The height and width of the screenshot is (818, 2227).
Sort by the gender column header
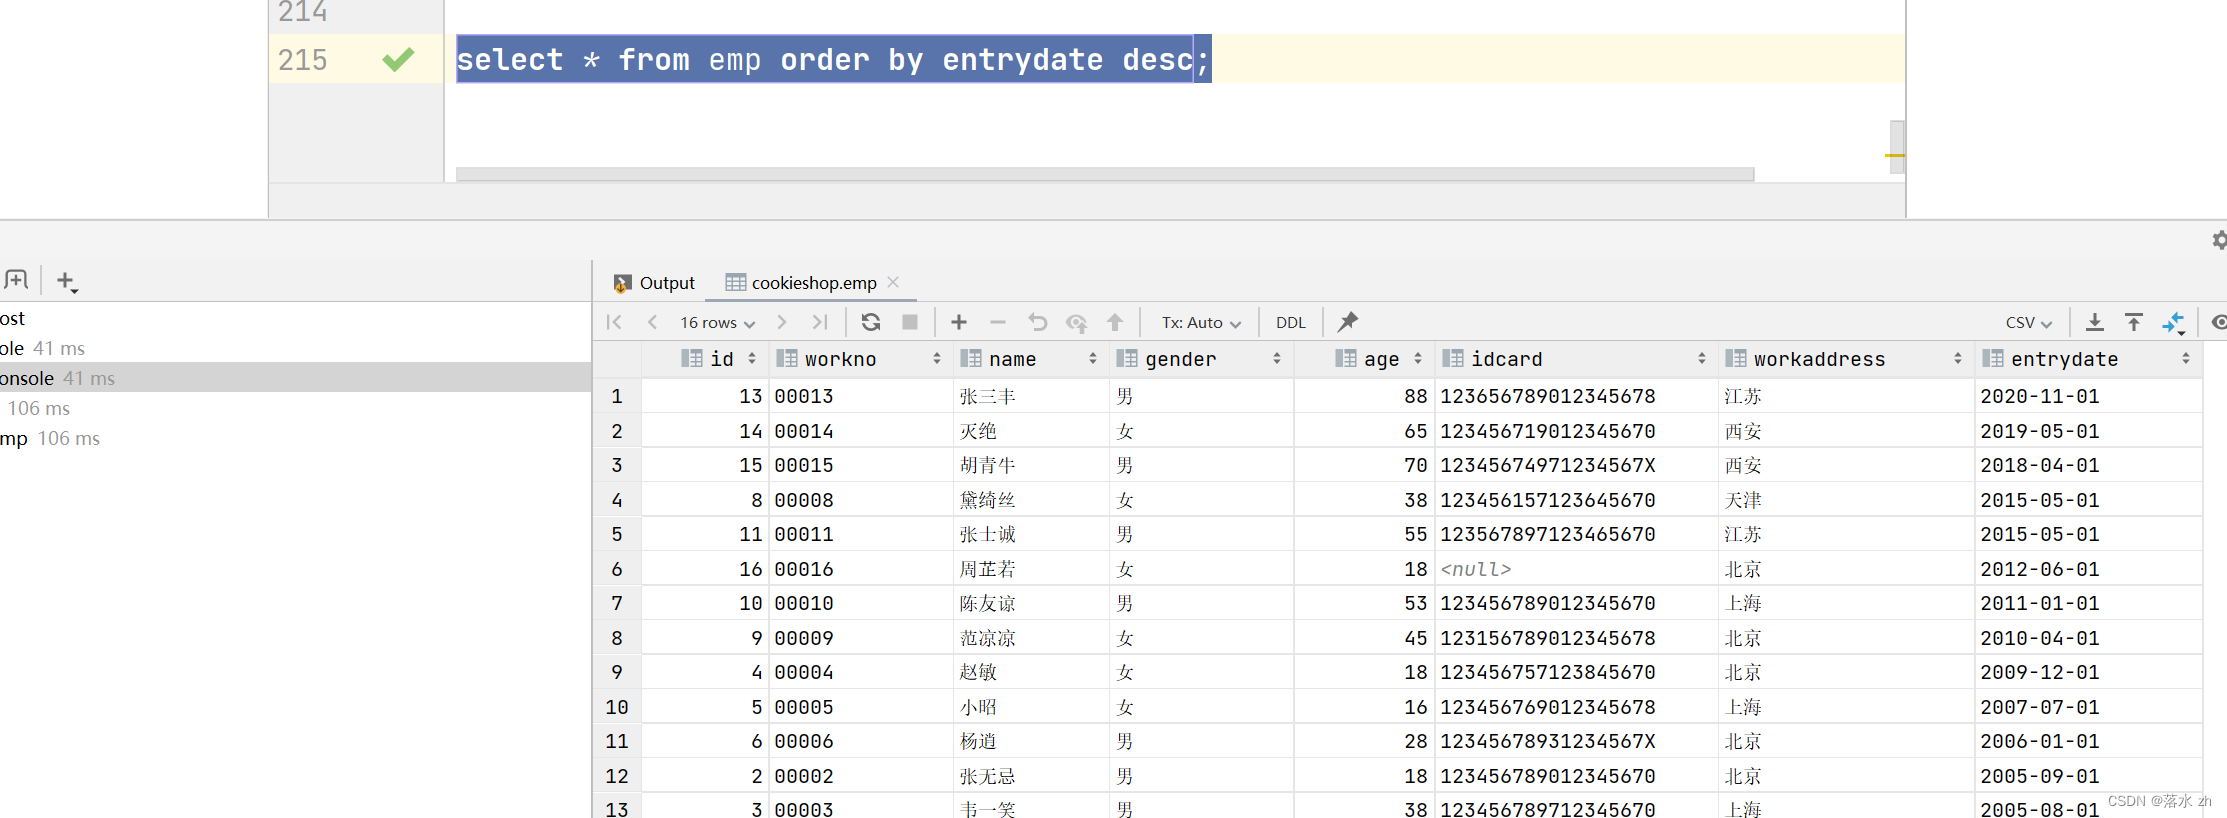coord(1200,359)
